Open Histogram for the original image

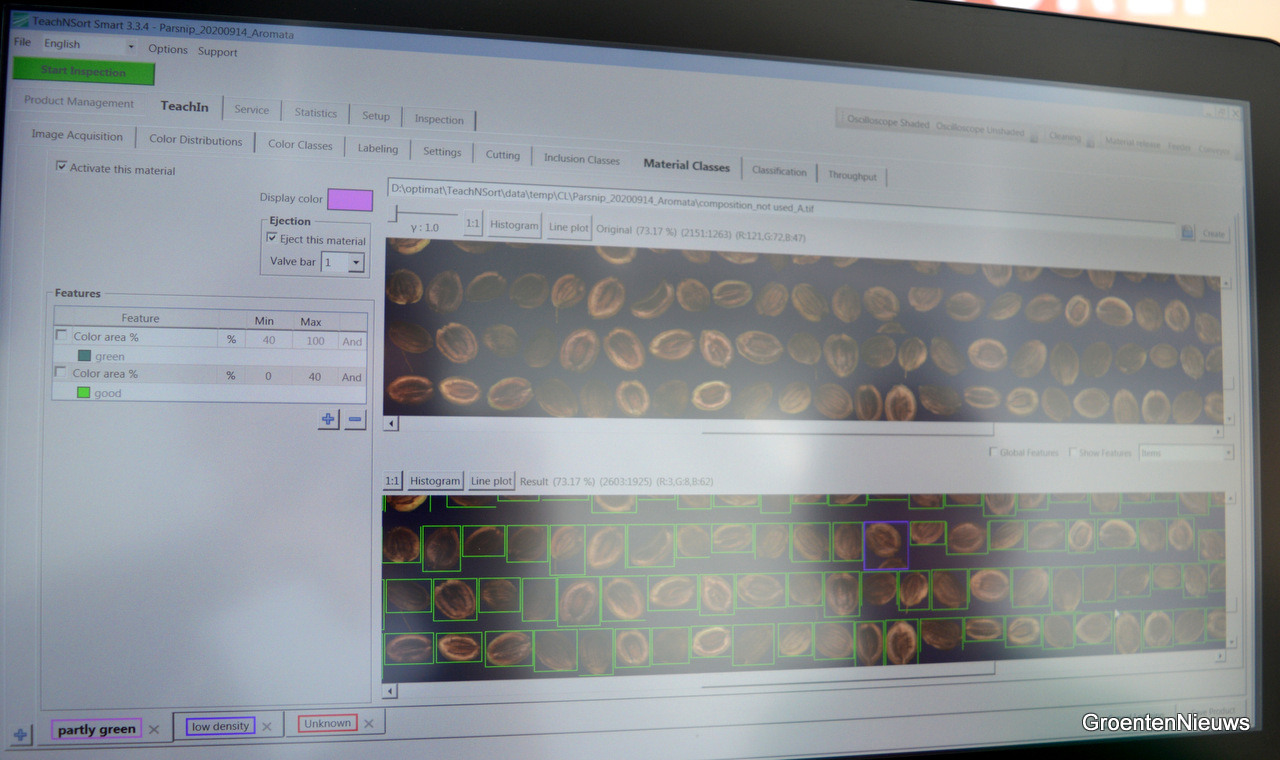514,225
